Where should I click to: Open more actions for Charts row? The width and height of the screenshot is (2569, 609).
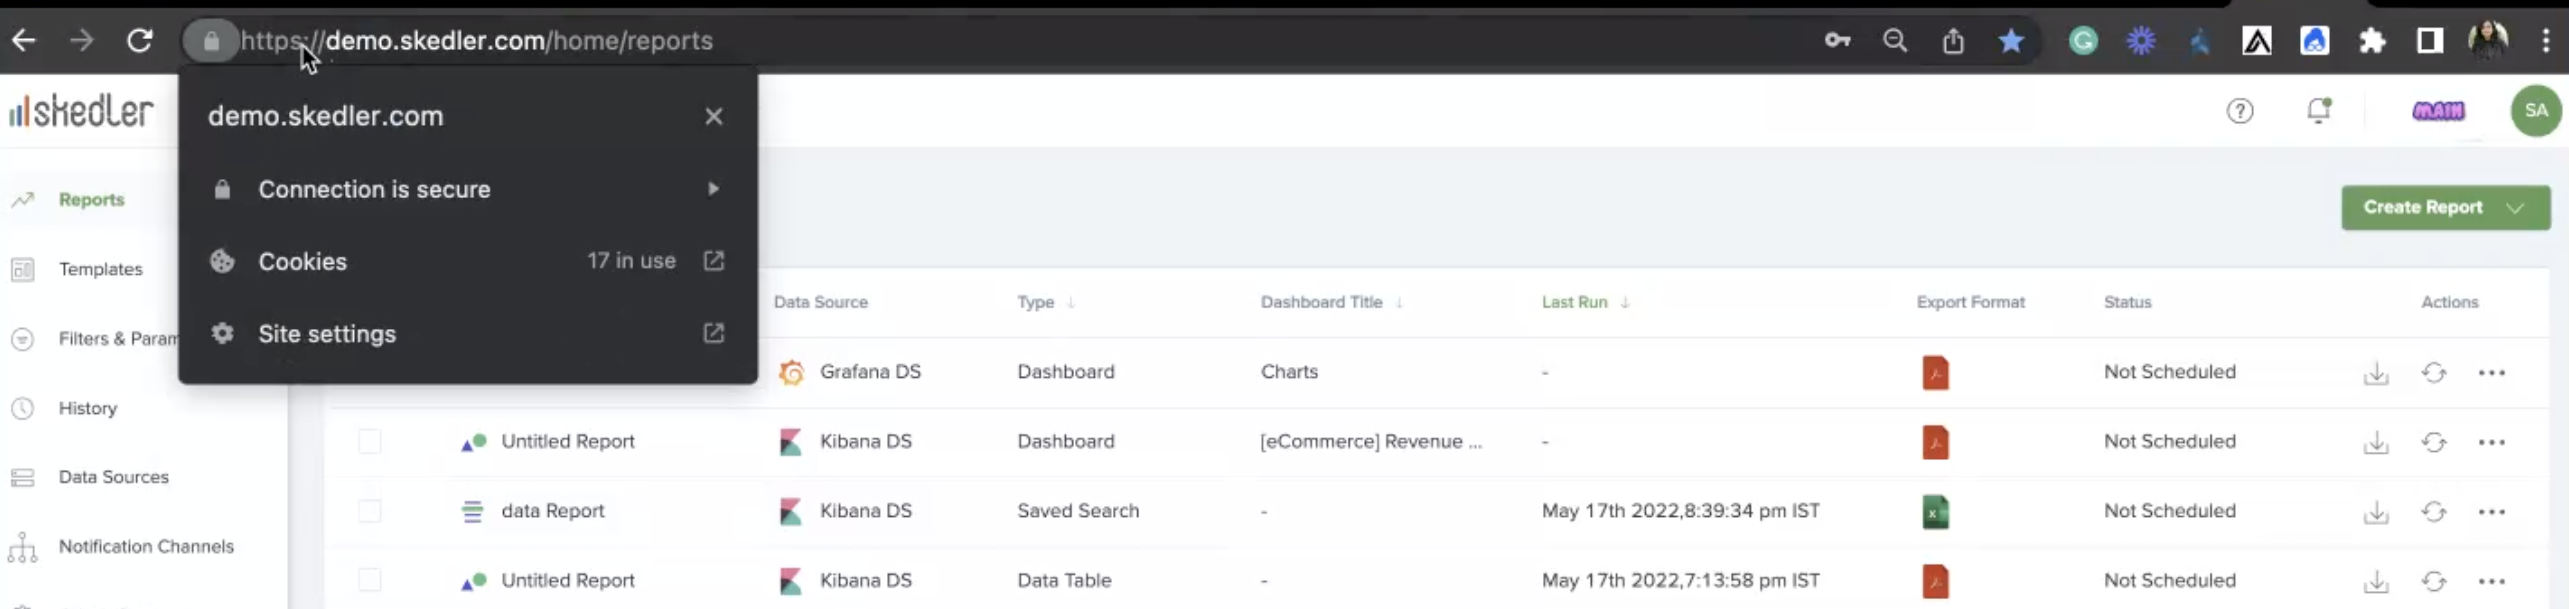pyautogui.click(x=2491, y=373)
